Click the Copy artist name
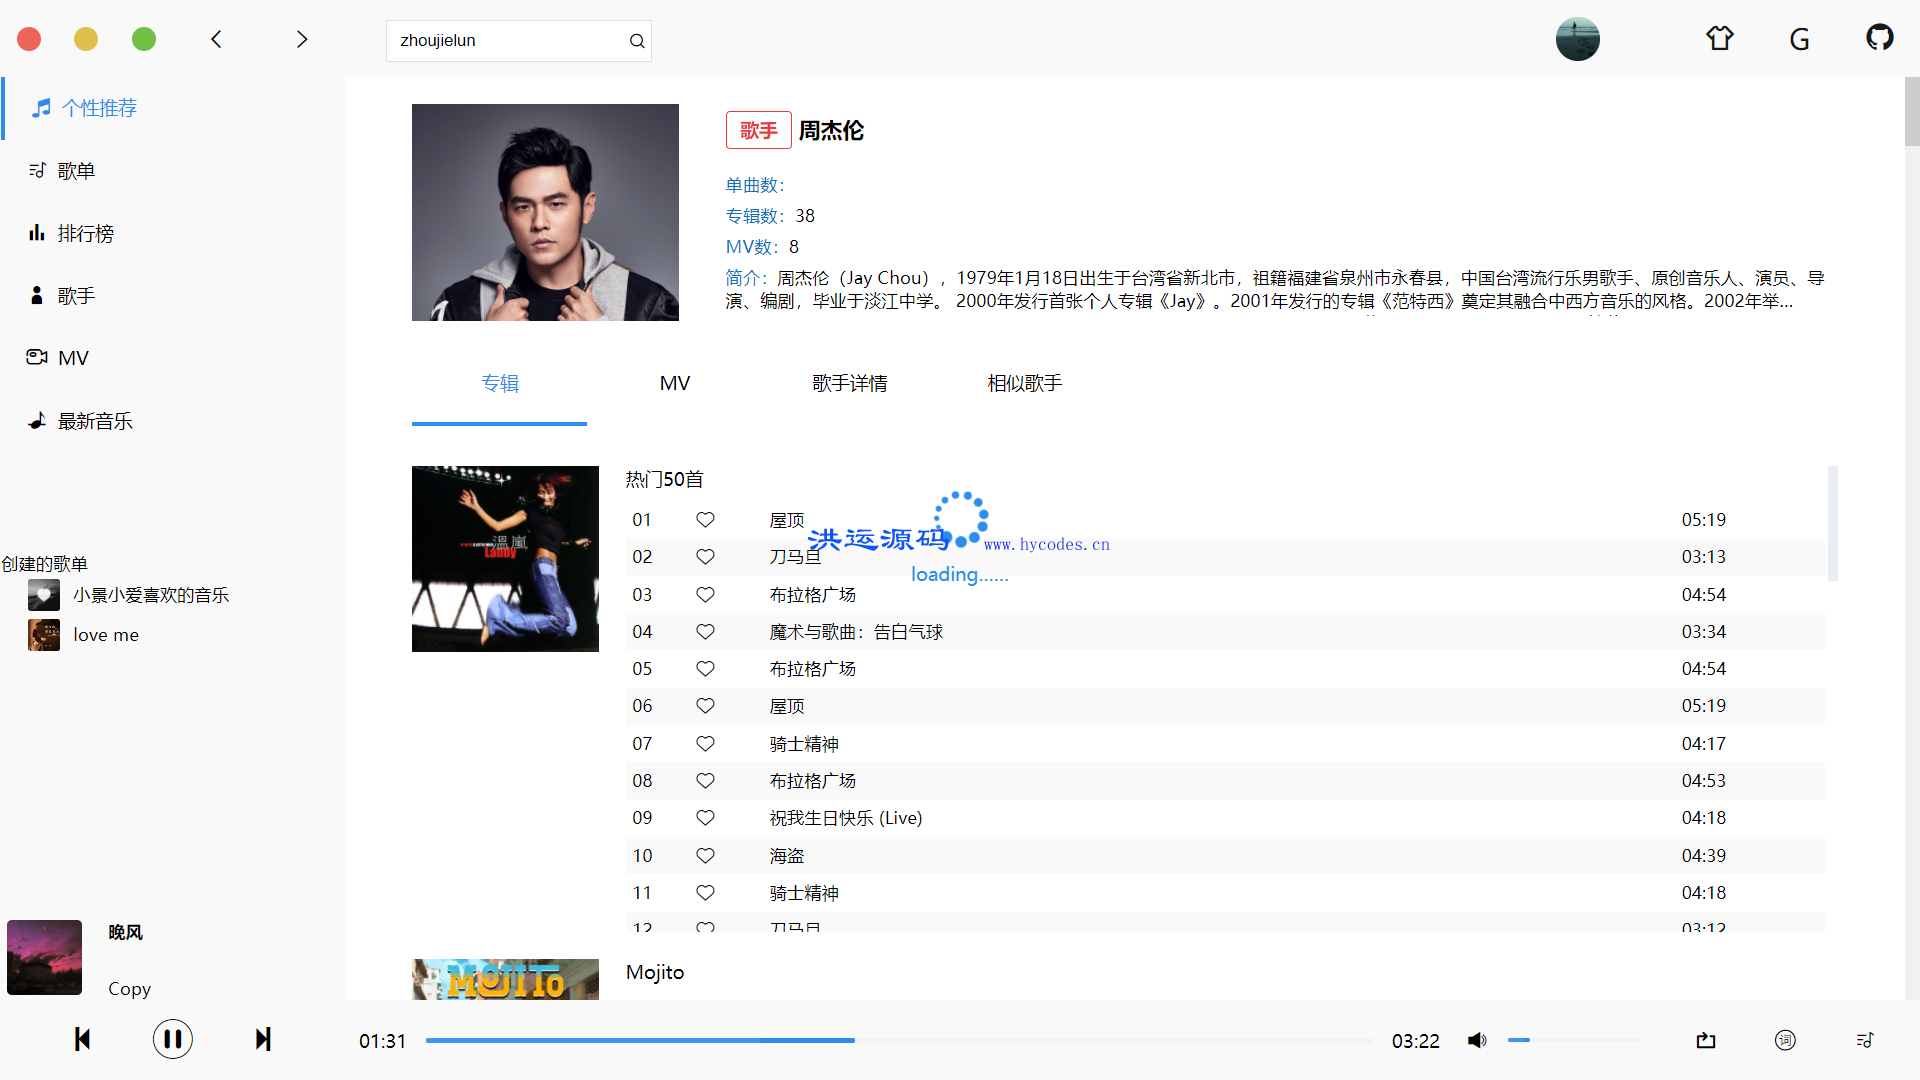Screen dimensions: 1920x1080 130,989
